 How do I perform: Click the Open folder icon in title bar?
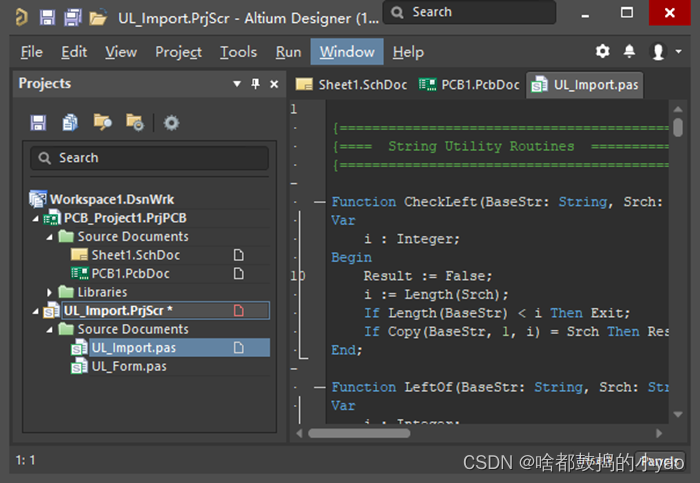pyautogui.click(x=98, y=17)
